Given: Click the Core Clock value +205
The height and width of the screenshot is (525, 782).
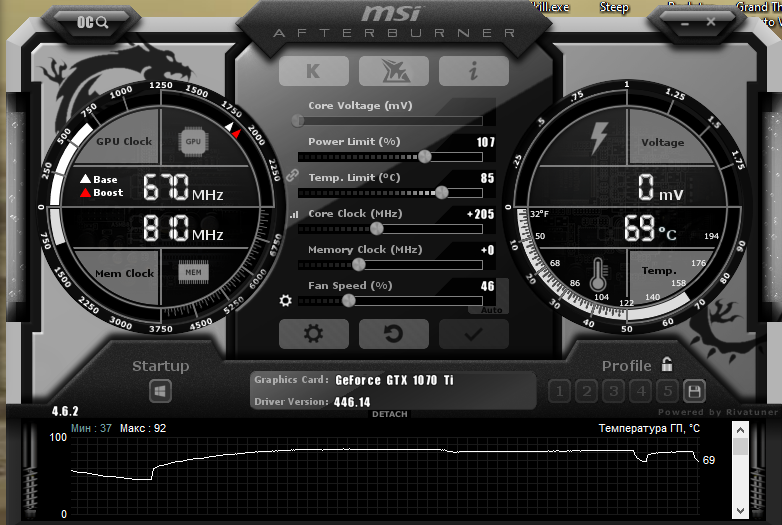Looking at the screenshot, I should coord(480,214).
